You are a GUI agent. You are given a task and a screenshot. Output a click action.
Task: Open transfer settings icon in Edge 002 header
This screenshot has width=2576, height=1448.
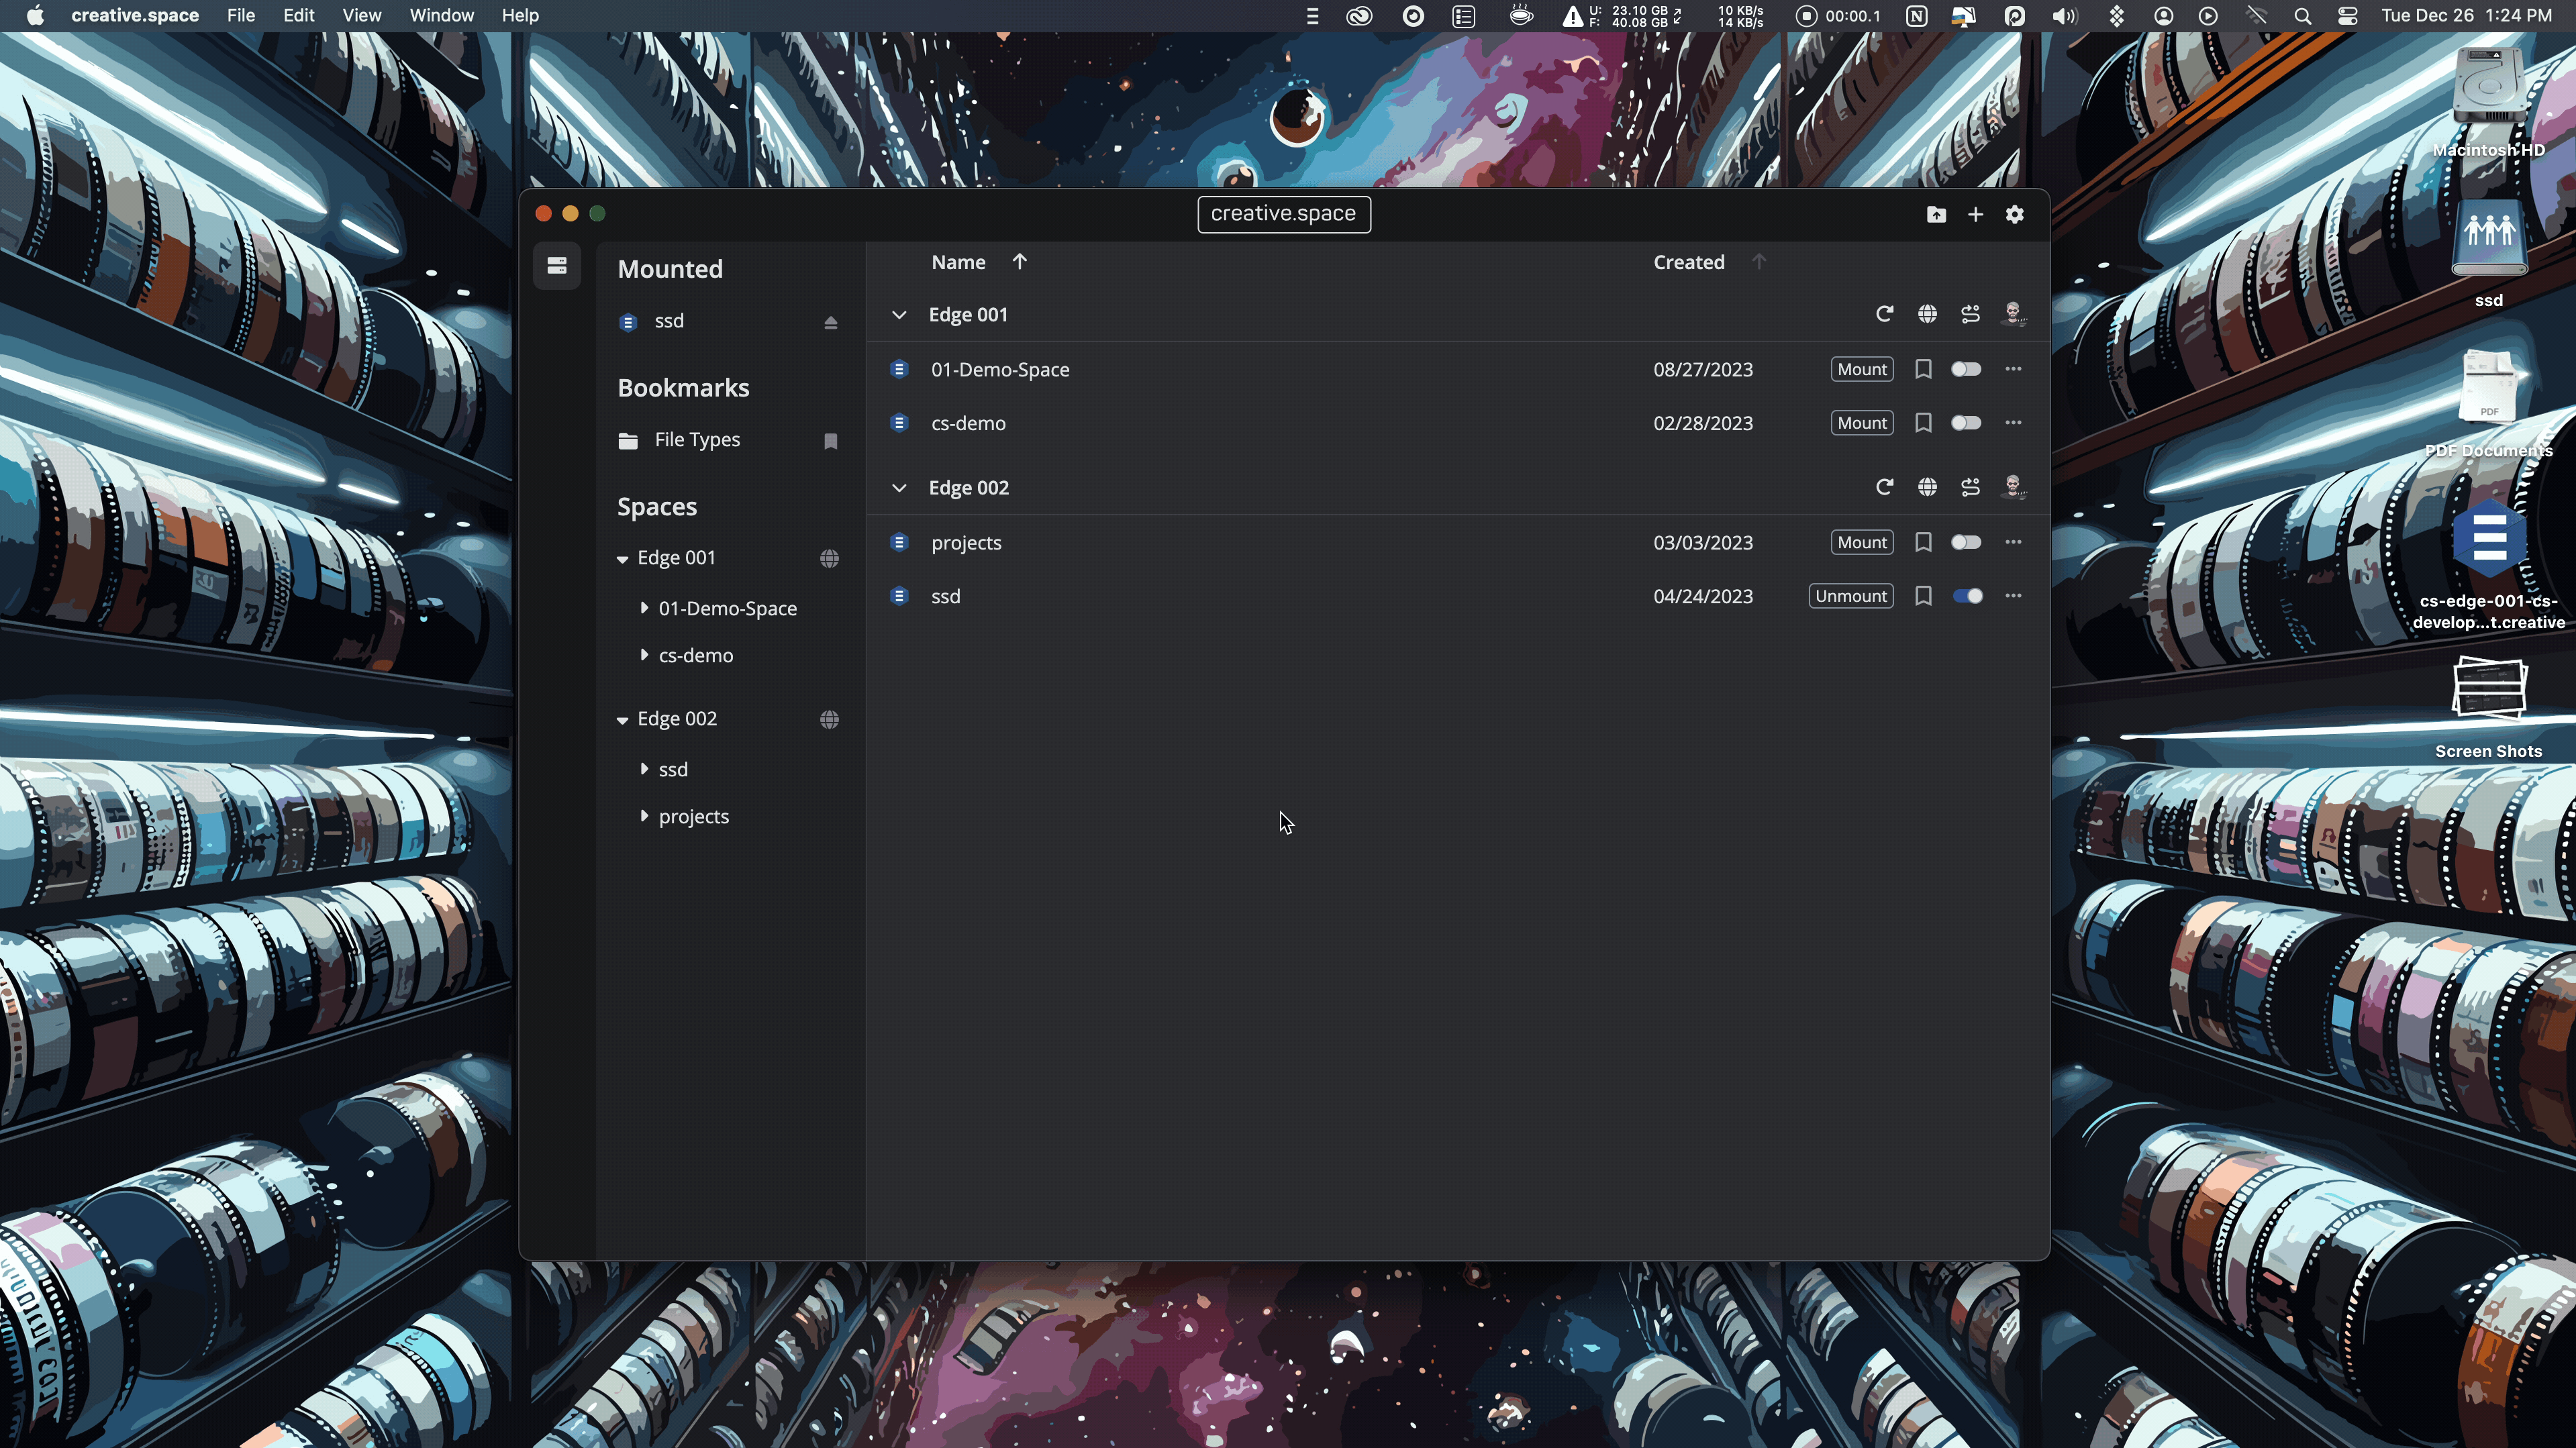tap(1970, 487)
